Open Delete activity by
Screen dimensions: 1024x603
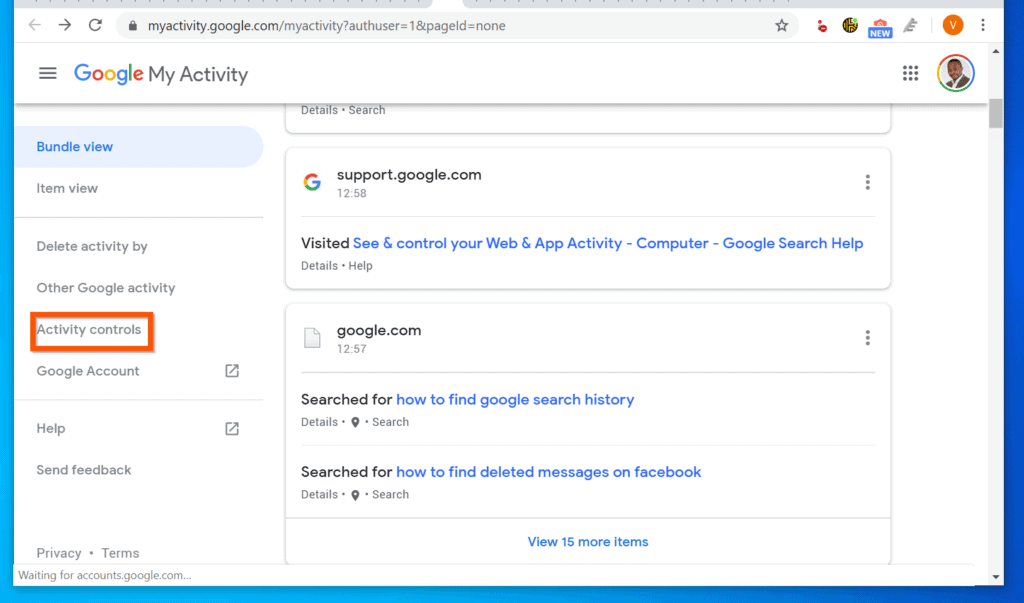tap(92, 246)
